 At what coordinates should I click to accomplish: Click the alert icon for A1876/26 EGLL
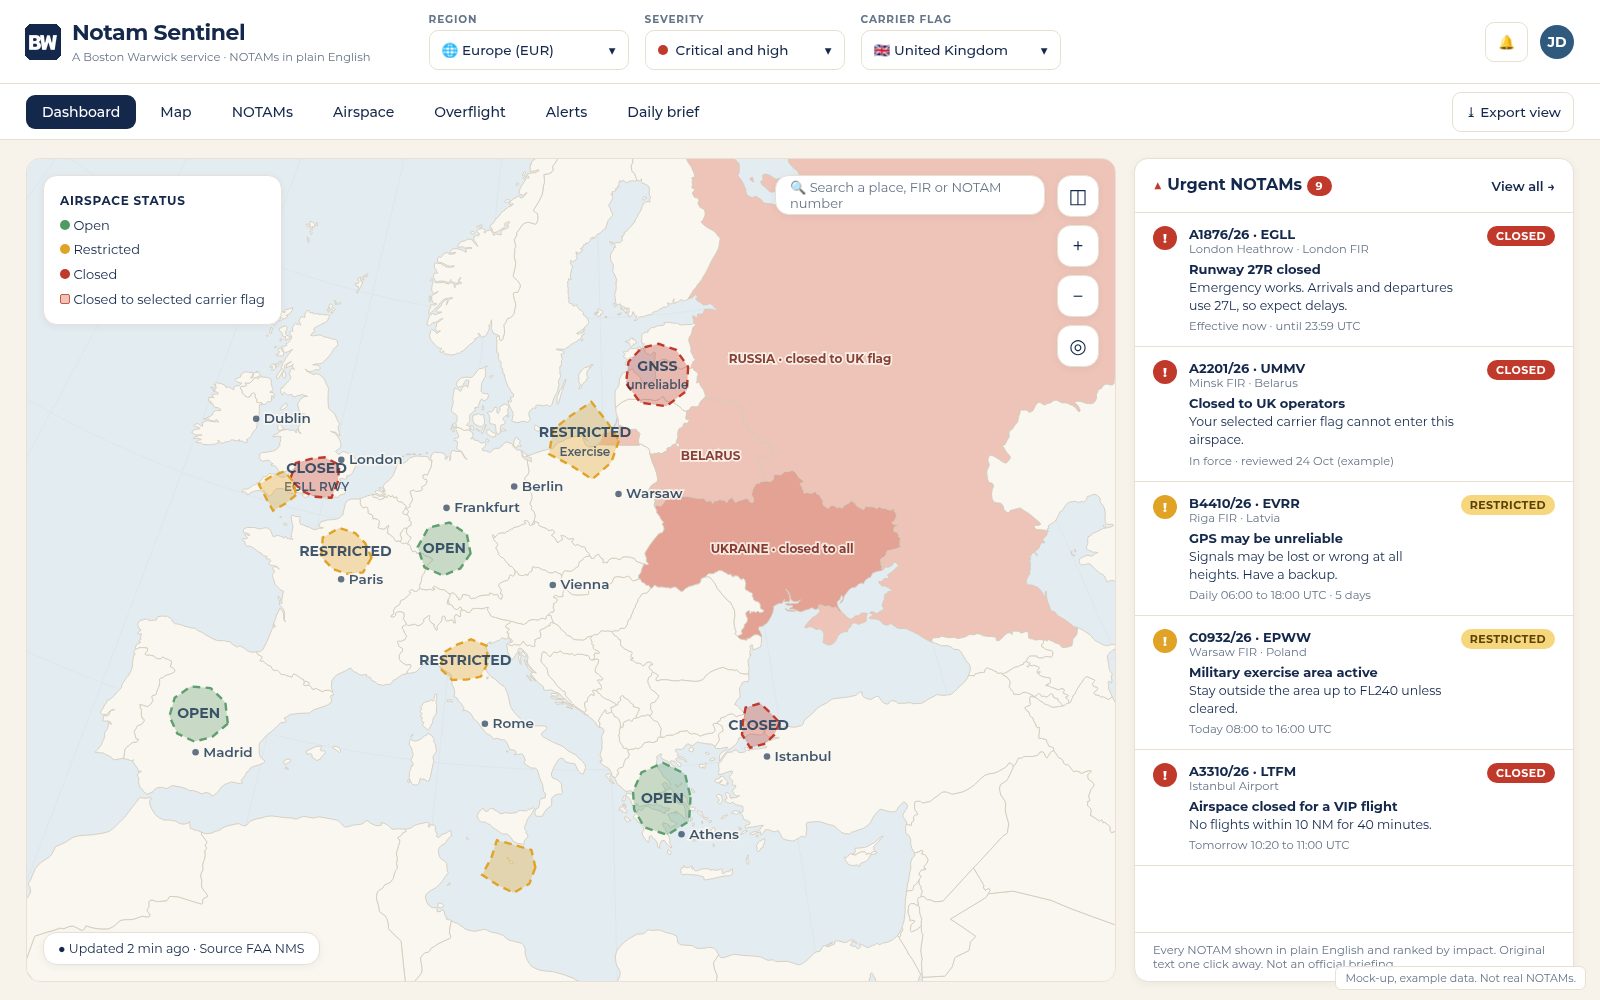click(x=1165, y=238)
